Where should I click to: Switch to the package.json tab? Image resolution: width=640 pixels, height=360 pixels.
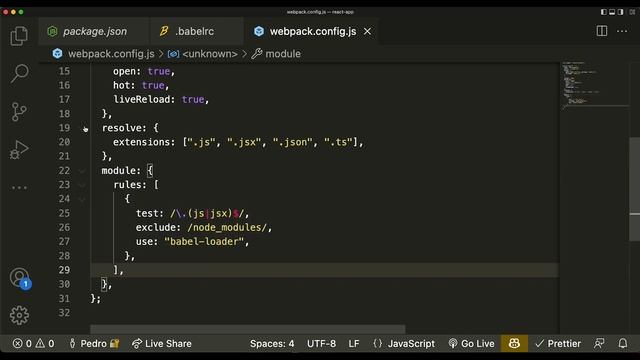click(94, 31)
